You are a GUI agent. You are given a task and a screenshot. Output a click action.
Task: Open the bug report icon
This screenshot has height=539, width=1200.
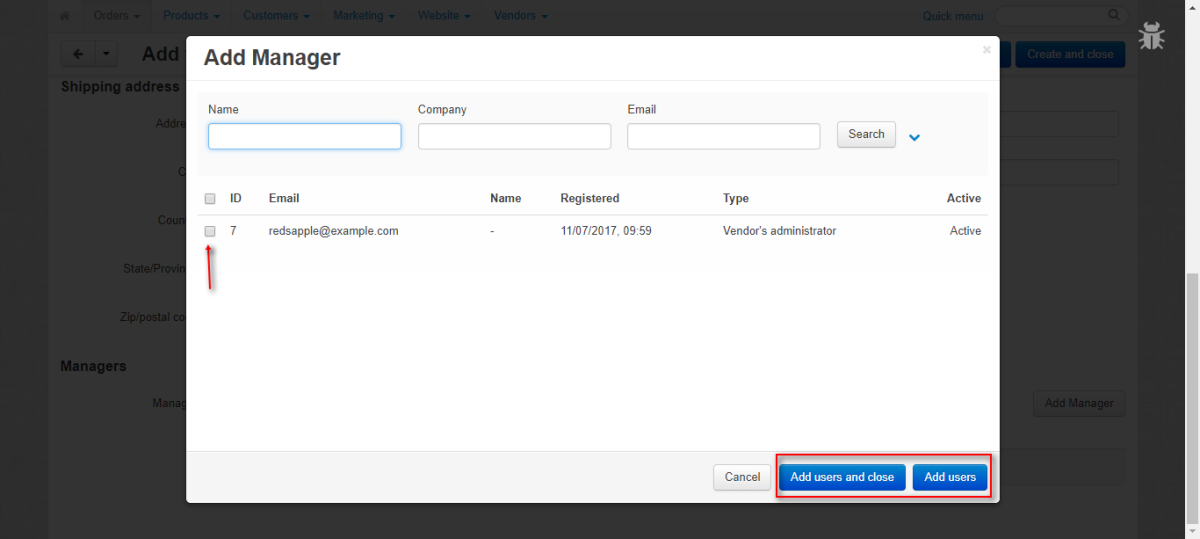pos(1151,36)
